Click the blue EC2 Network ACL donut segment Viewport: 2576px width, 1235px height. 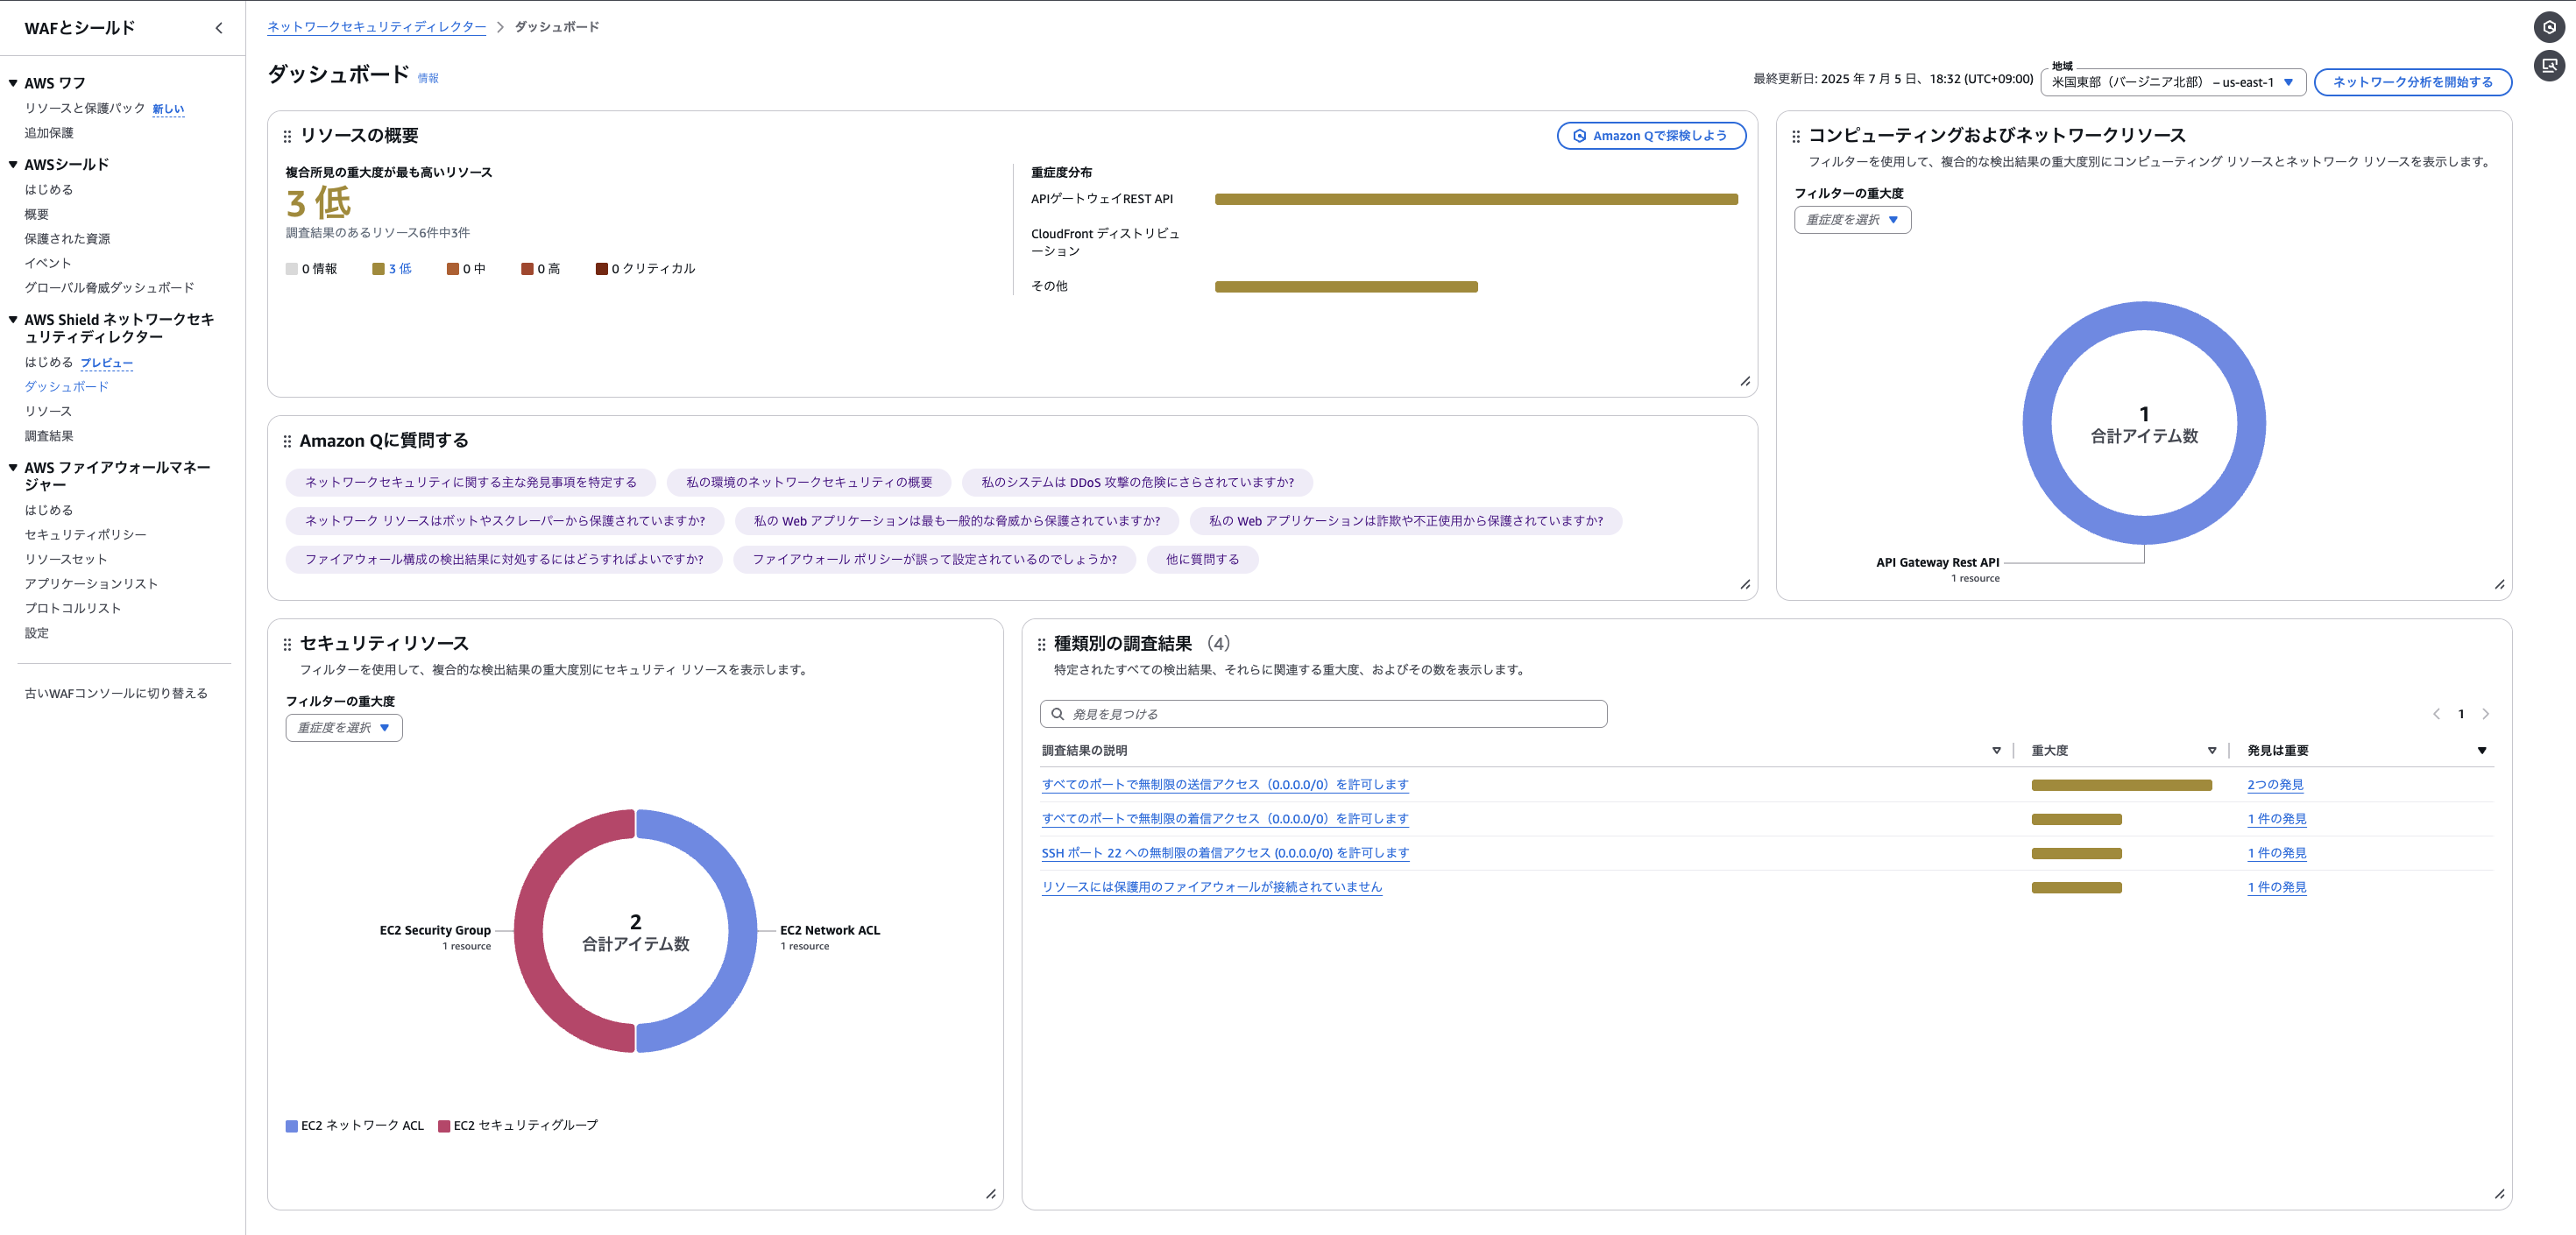click(741, 930)
